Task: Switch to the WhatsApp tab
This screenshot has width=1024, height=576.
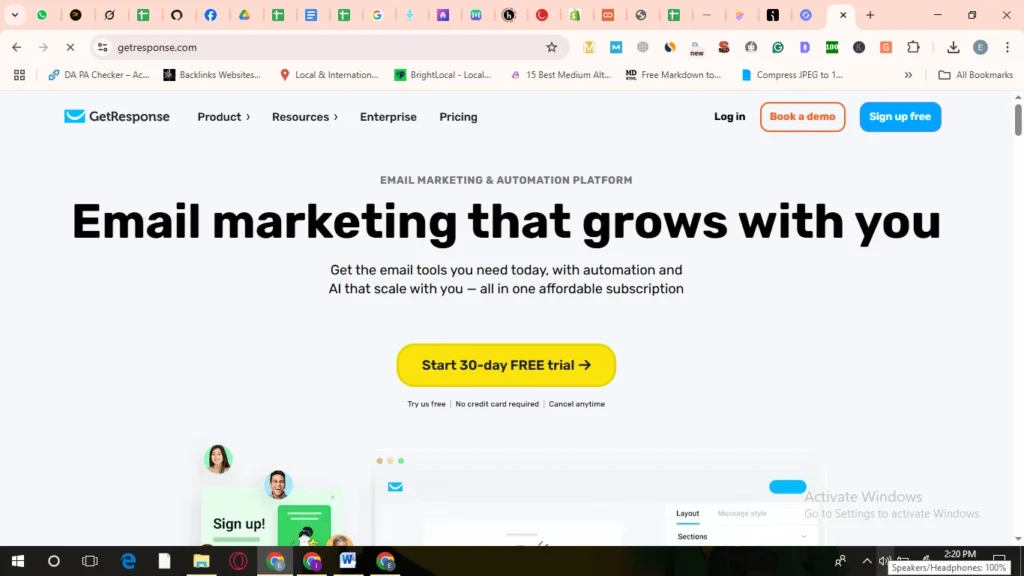Action: click(42, 15)
